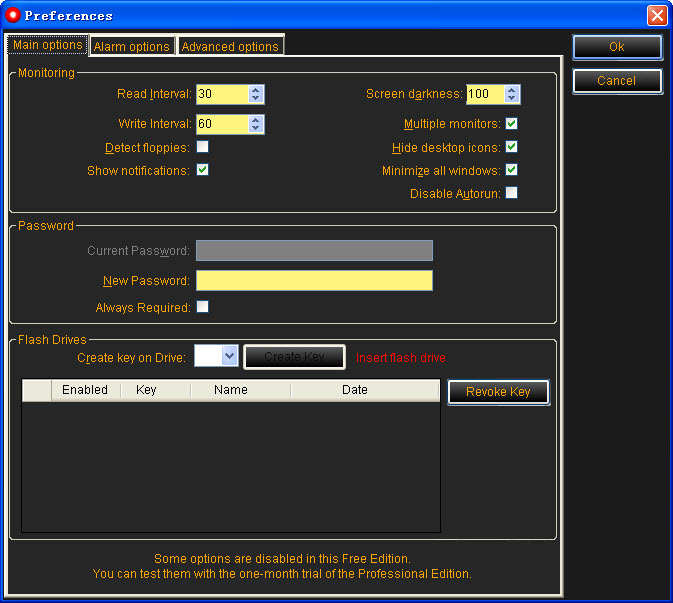The image size is (673, 603).
Task: Close the Preferences window
Action: (x=657, y=15)
